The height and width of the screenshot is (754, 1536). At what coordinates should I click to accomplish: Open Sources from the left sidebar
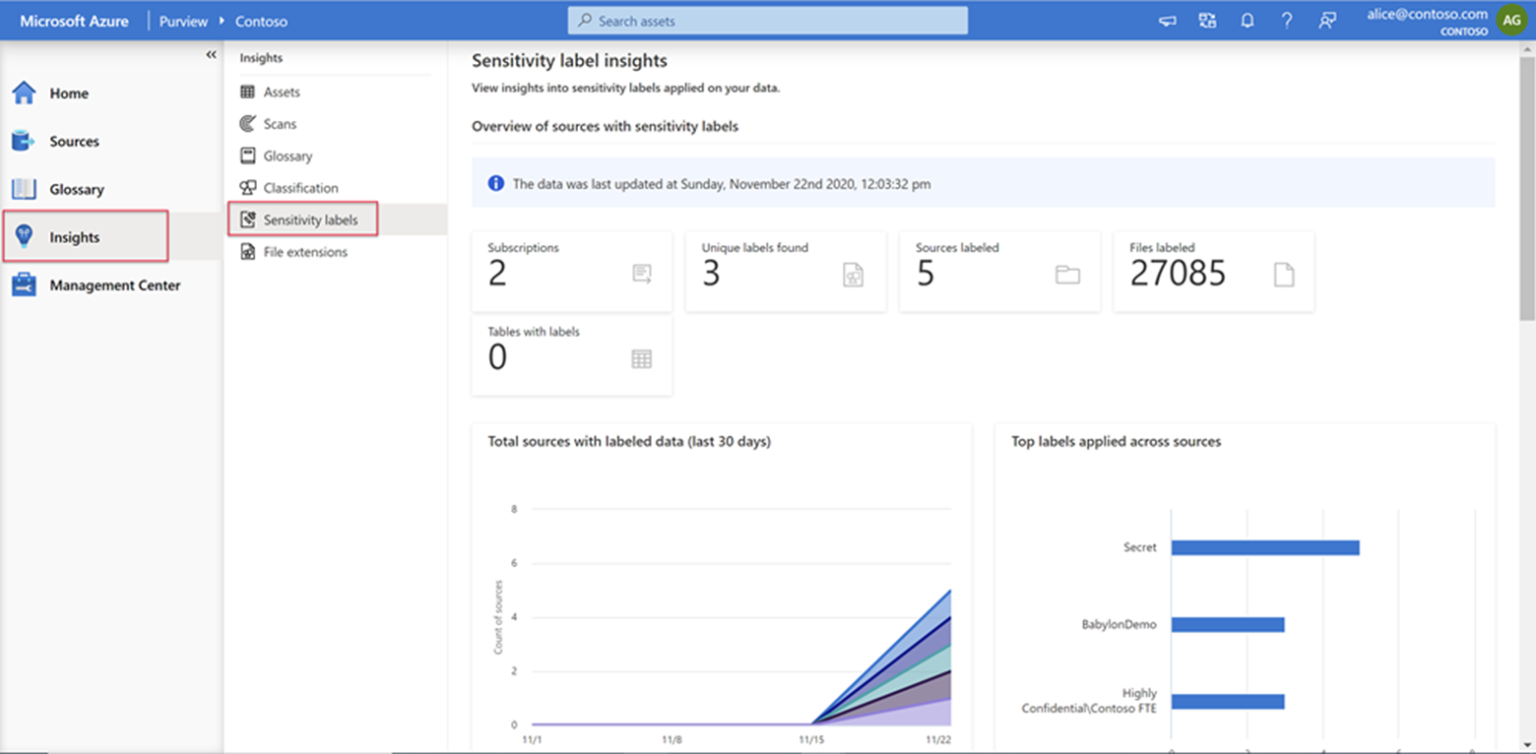click(76, 141)
